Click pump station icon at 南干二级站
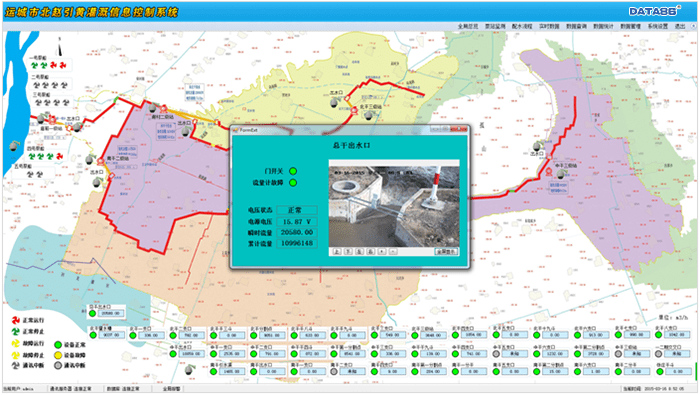This screenshot has height=395, width=700. tap(100, 161)
